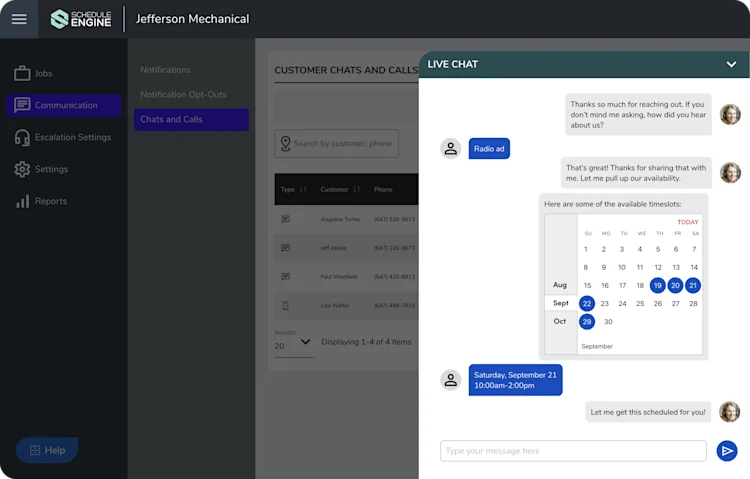Select Communication in the sidebar
This screenshot has height=479, width=750.
64,105
